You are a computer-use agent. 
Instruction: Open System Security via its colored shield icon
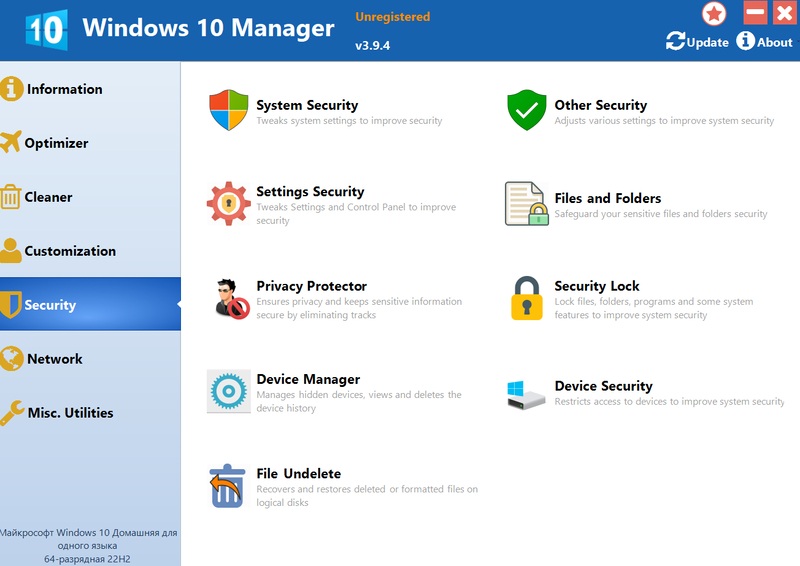(x=229, y=110)
